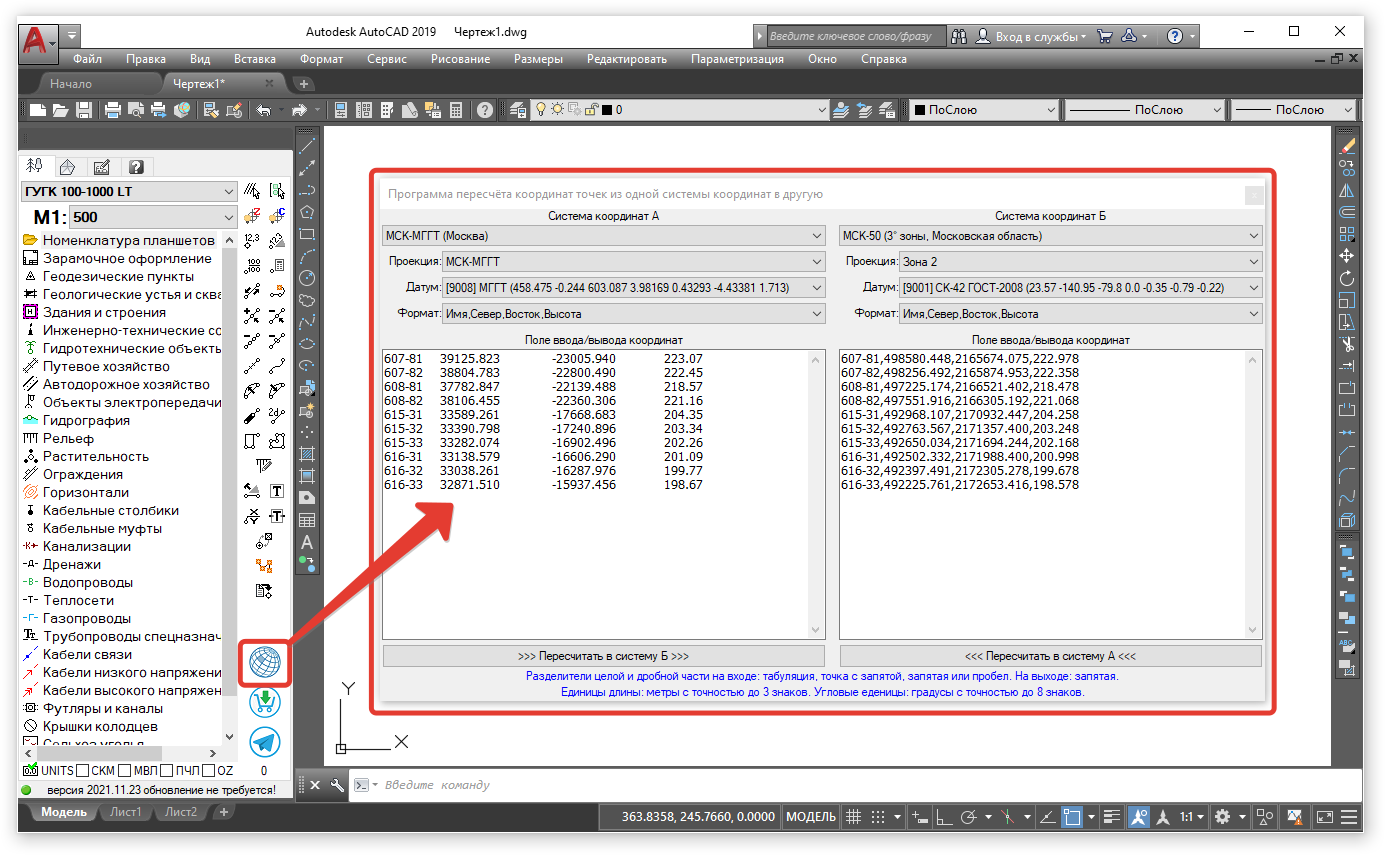The image size is (1385, 855).
Task: Open the coordinate conversion globe icon
Action: pos(264,661)
